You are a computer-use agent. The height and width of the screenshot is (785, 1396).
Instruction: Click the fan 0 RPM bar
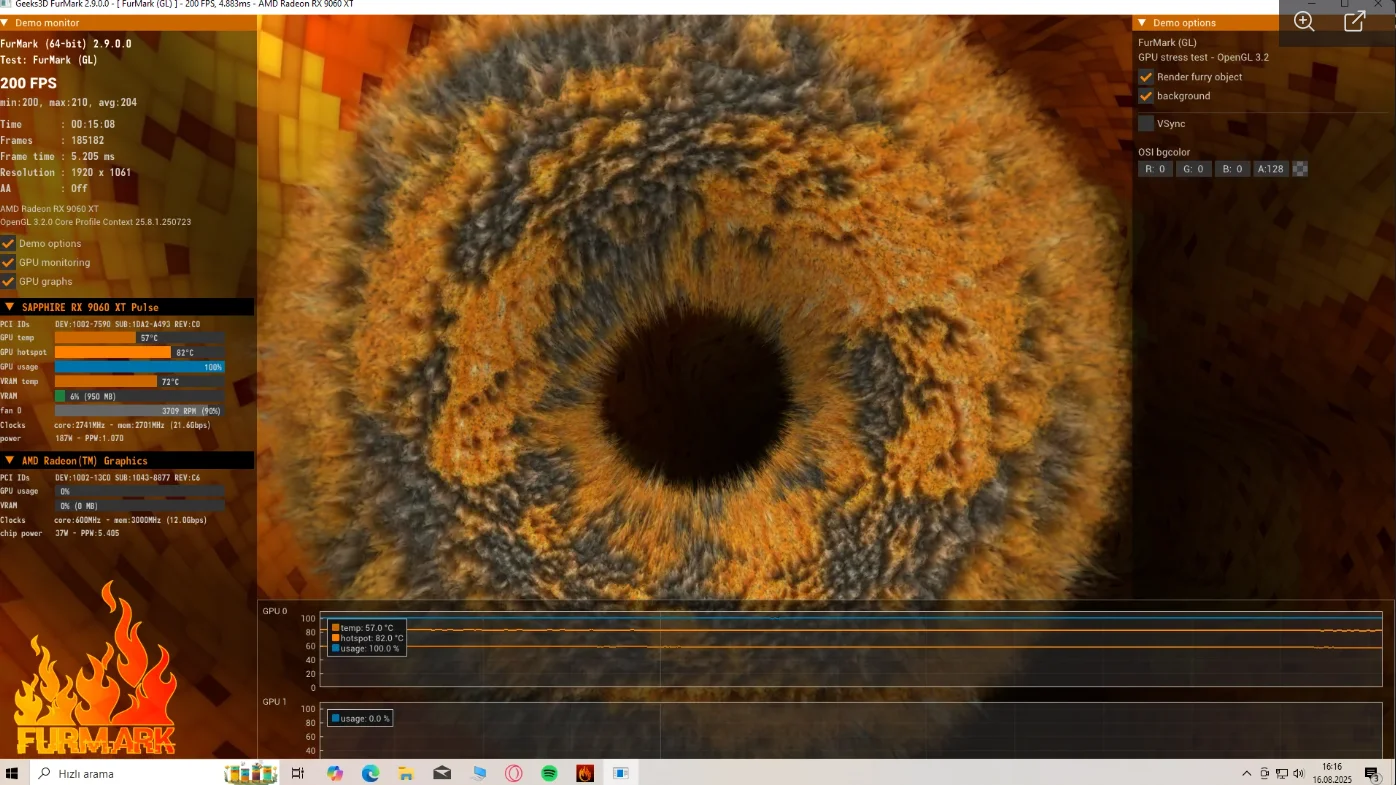pos(139,410)
